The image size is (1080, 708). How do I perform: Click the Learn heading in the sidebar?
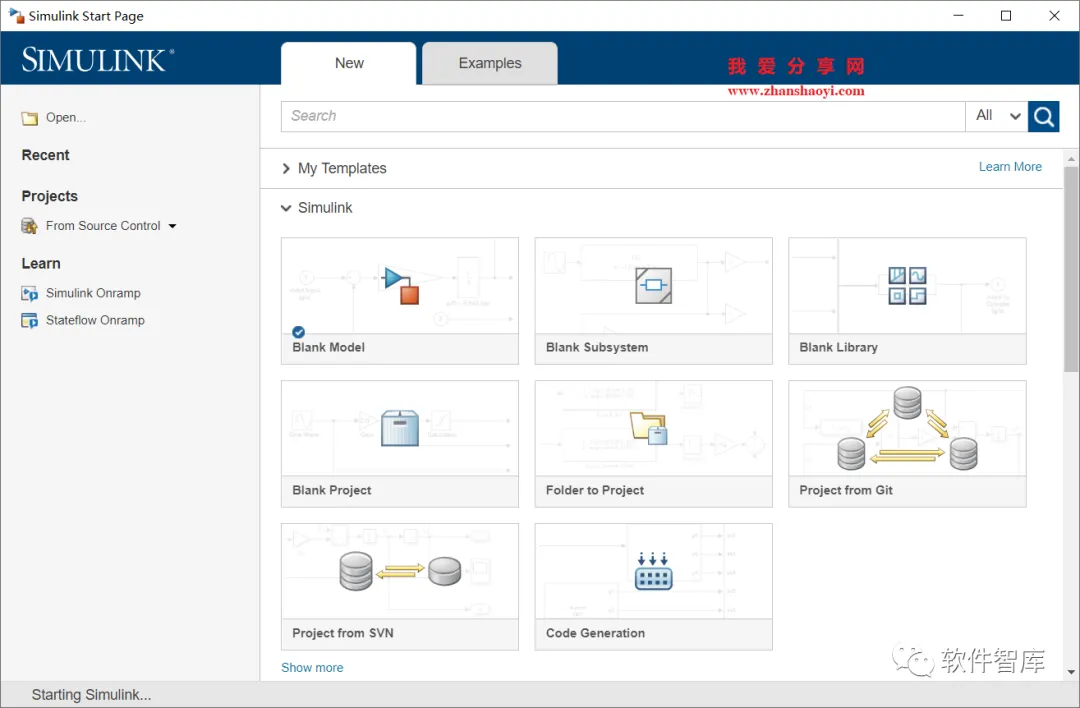pyautogui.click(x=41, y=264)
